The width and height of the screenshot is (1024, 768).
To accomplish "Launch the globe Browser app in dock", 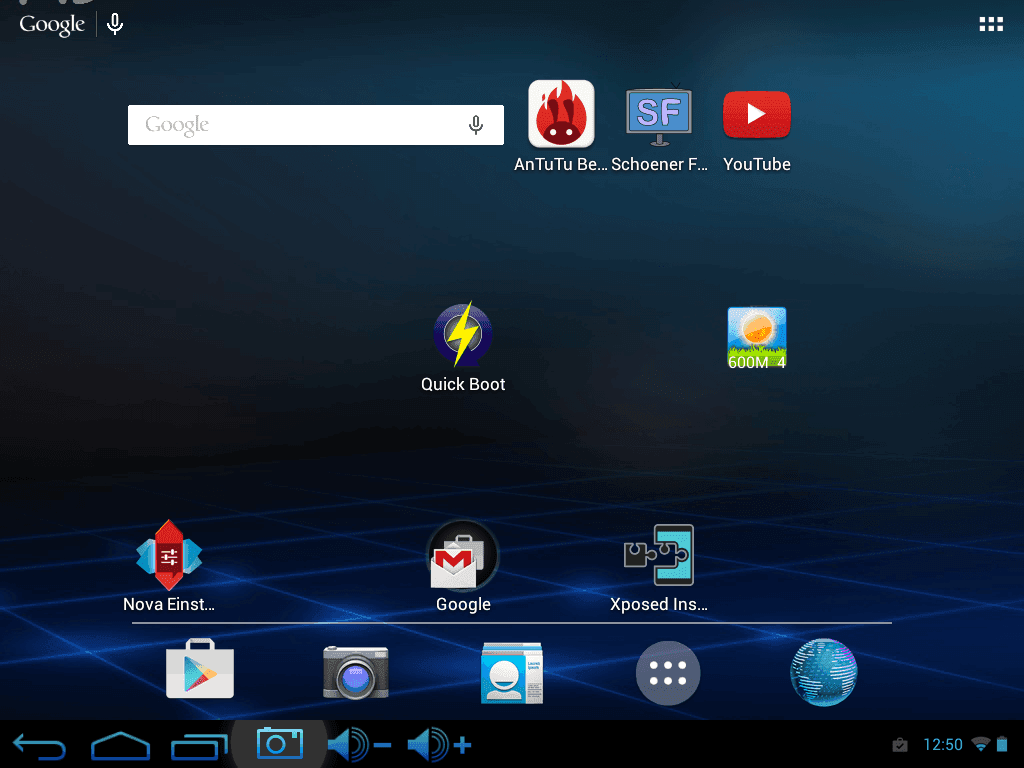I will 824,672.
